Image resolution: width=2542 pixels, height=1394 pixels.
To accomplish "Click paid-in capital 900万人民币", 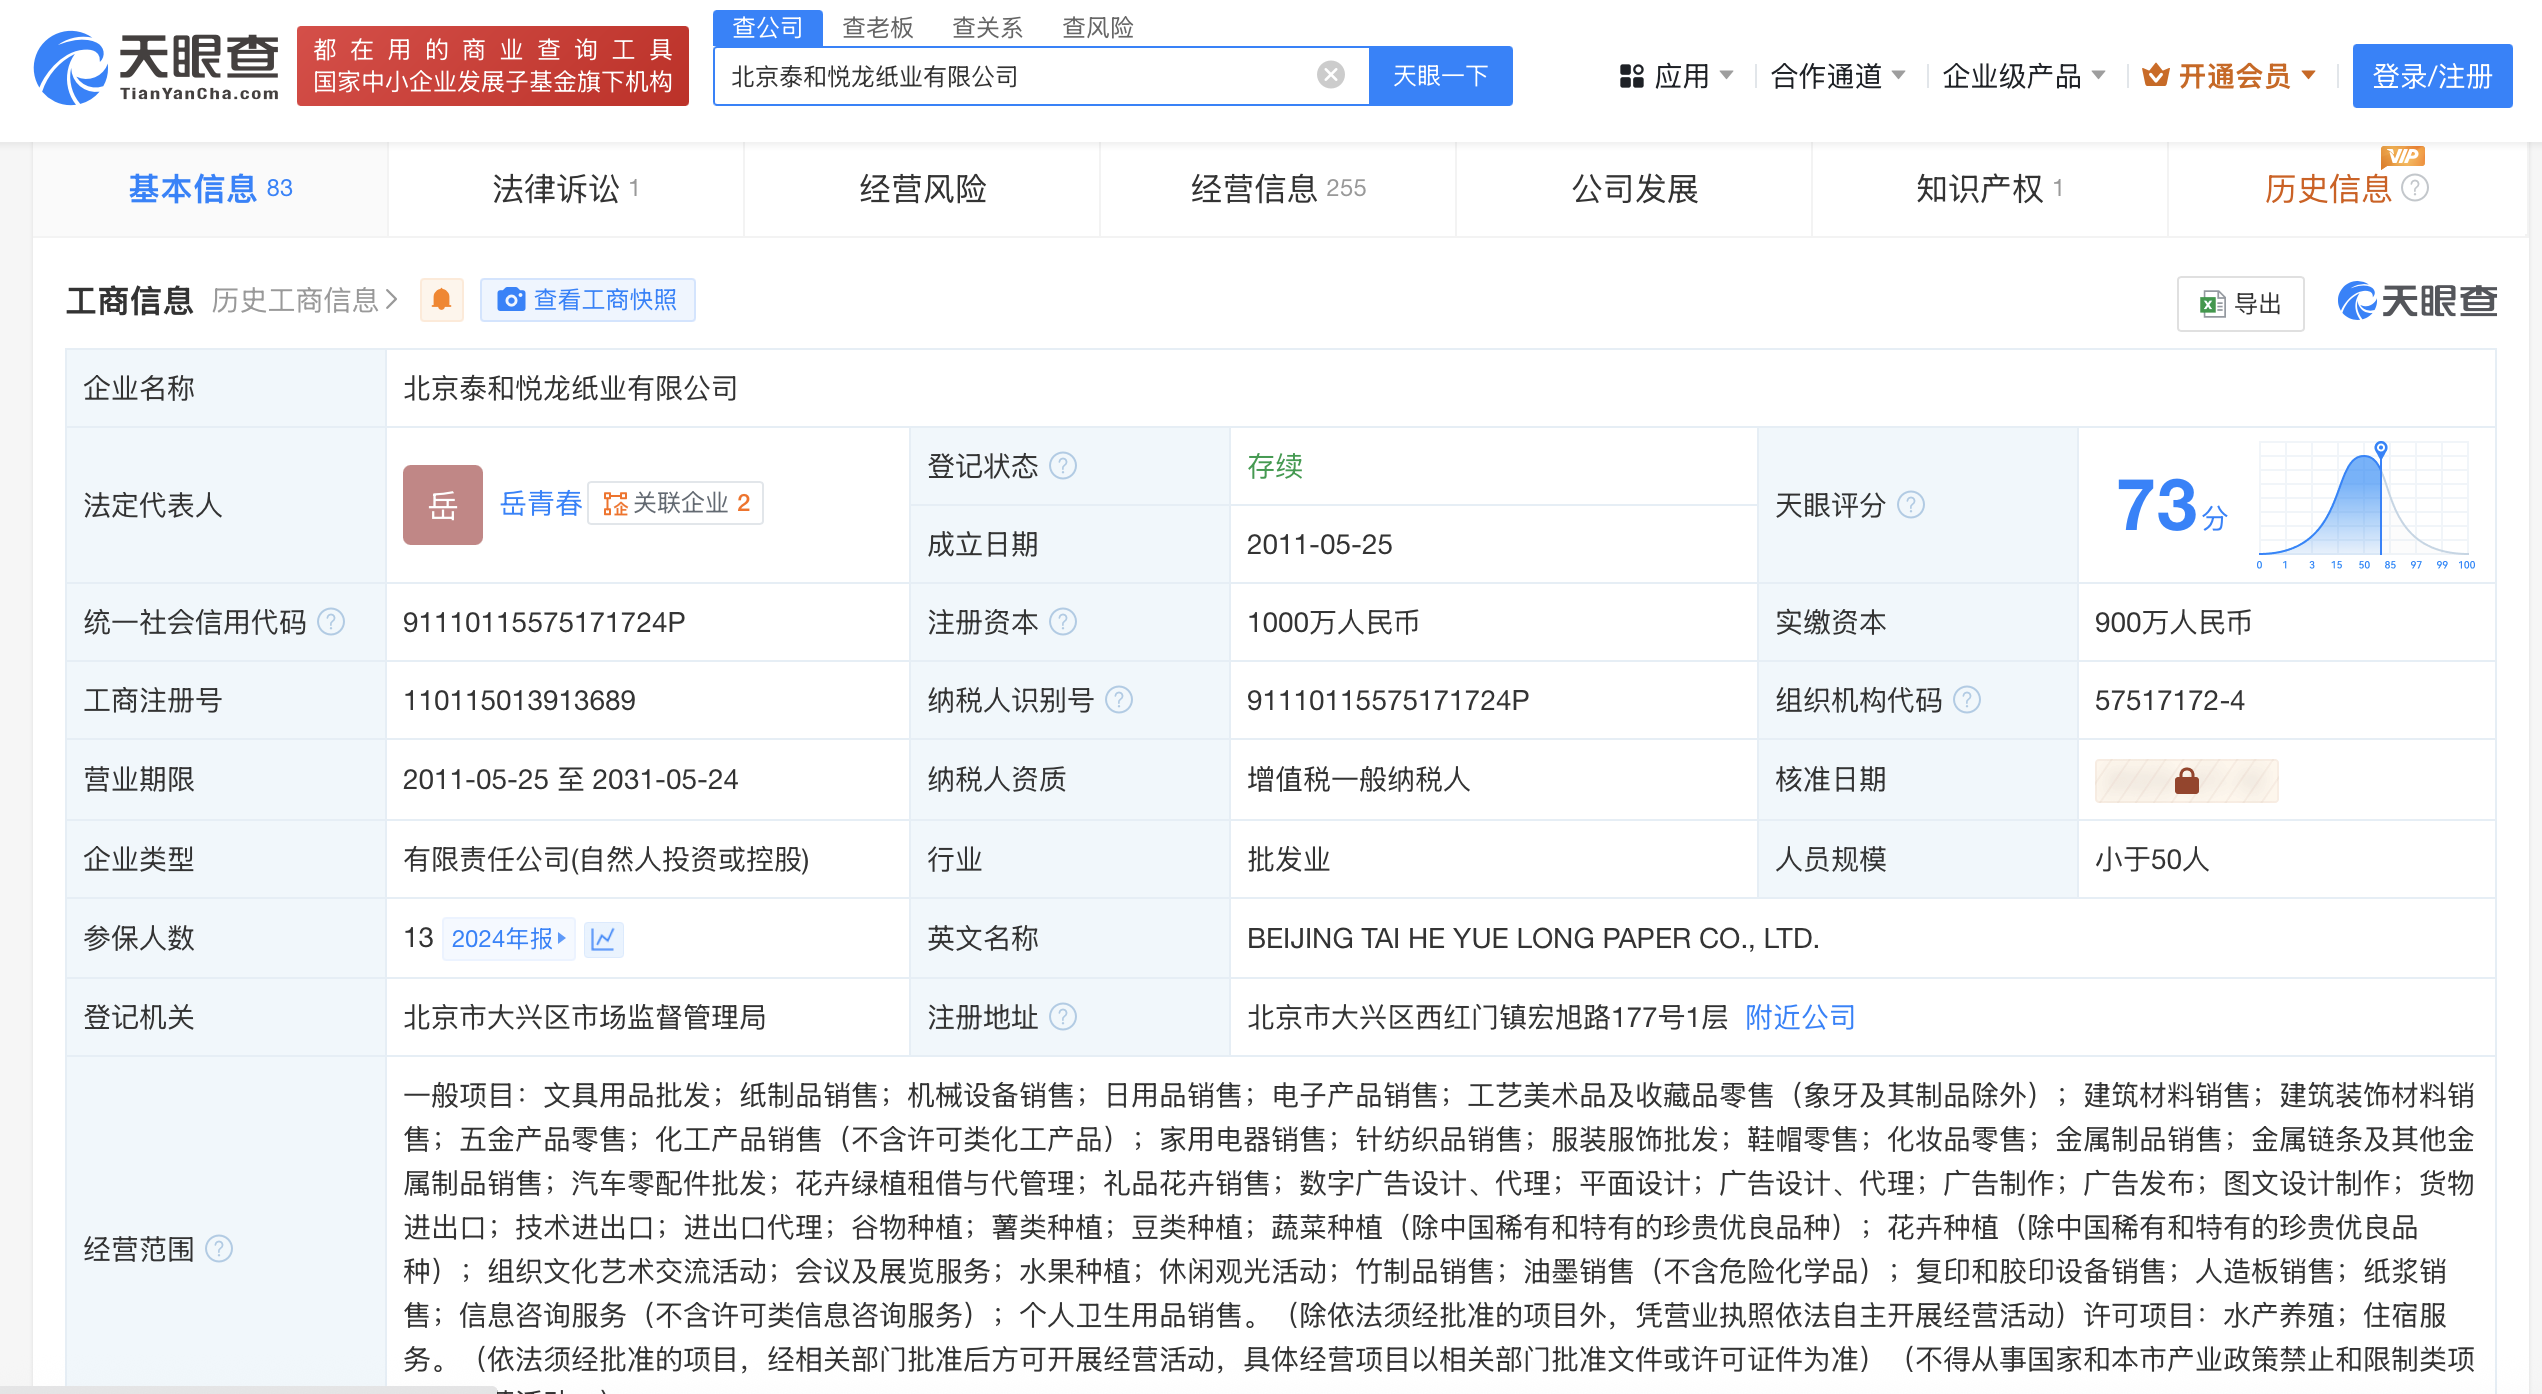I will [2173, 622].
